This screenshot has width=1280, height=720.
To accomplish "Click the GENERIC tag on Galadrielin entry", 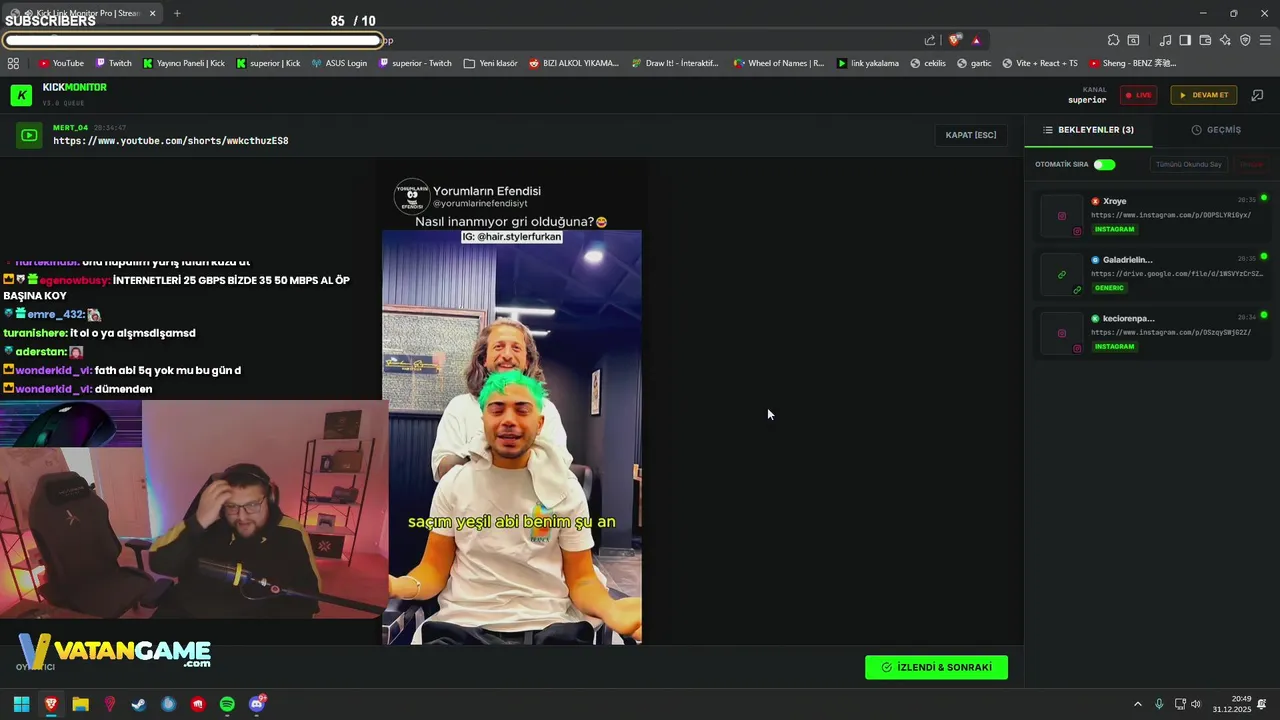I will click(x=1109, y=288).
